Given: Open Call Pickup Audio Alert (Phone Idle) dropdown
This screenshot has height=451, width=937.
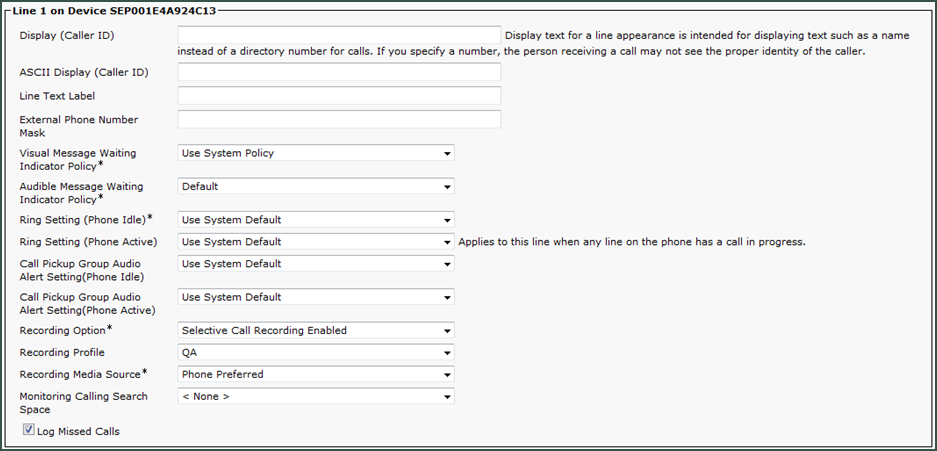Looking at the screenshot, I should [316, 263].
